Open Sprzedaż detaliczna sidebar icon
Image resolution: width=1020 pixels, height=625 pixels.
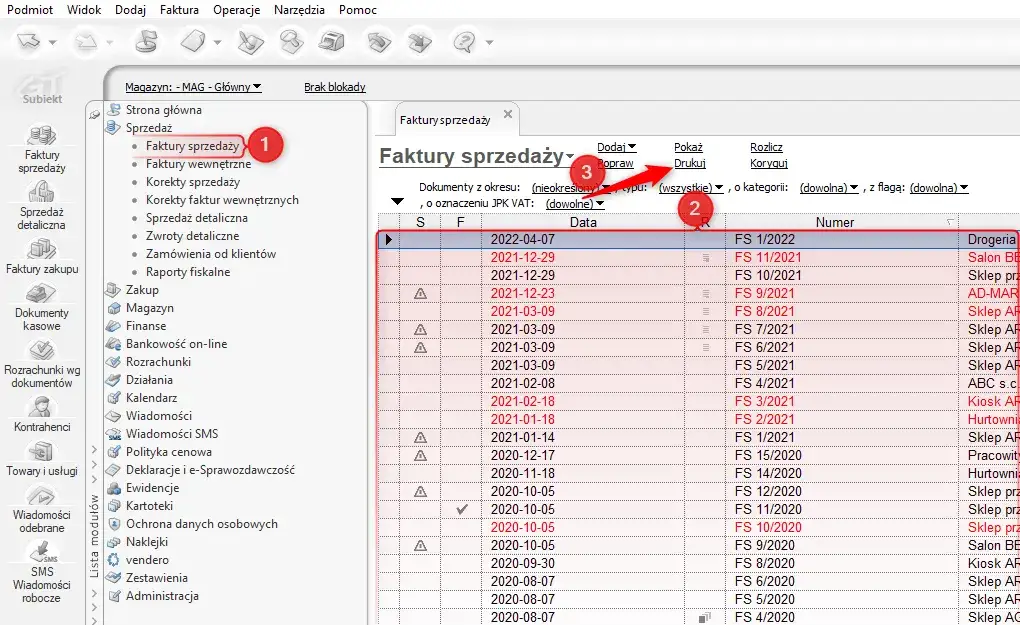click(41, 192)
